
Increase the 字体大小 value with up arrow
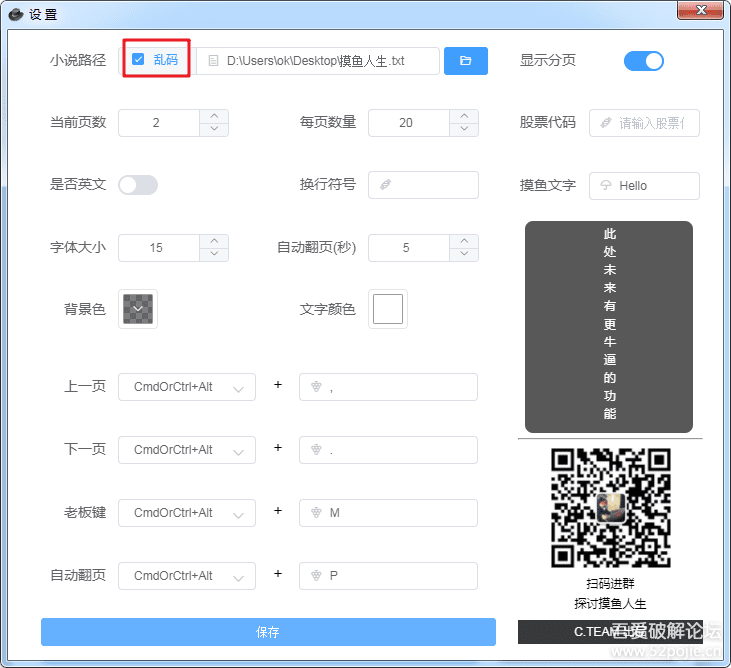[x=214, y=241]
